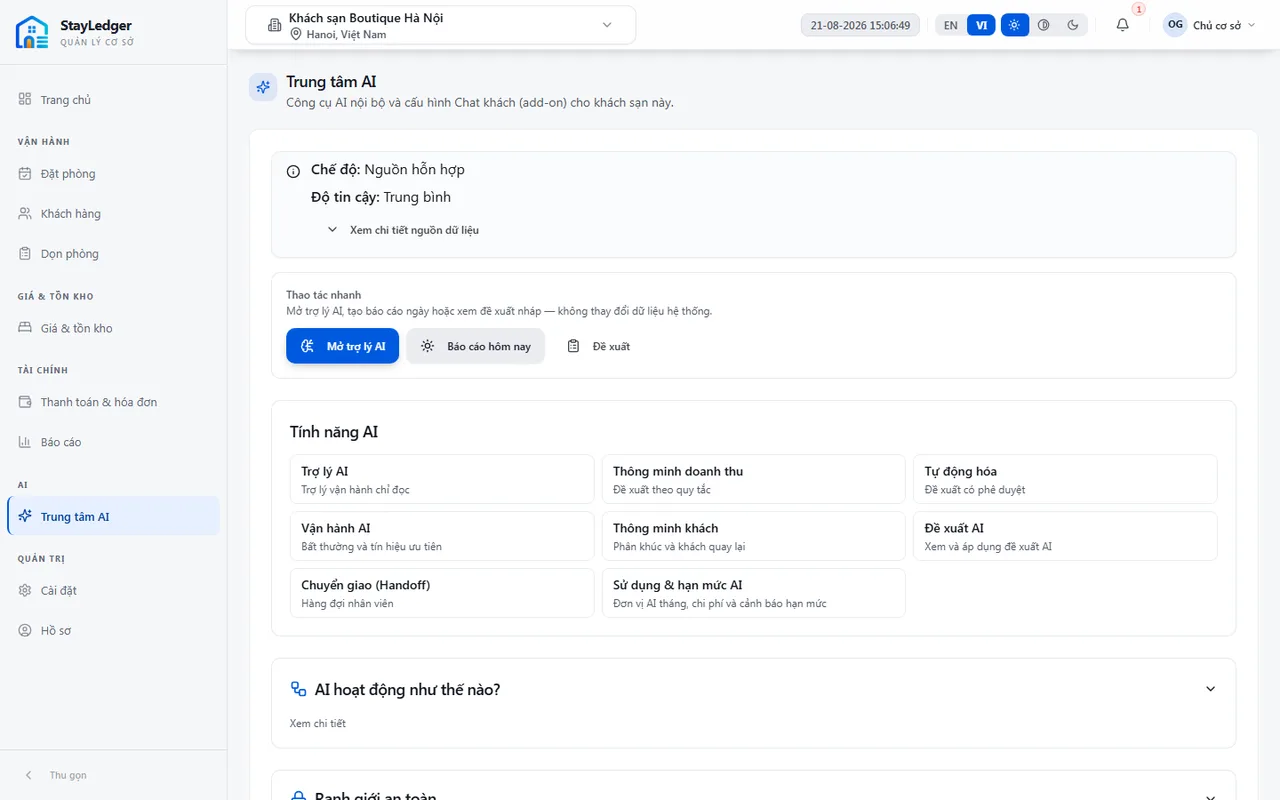Open the Đề xuất AI feature card
This screenshot has height=800, width=1280.
[1065, 536]
